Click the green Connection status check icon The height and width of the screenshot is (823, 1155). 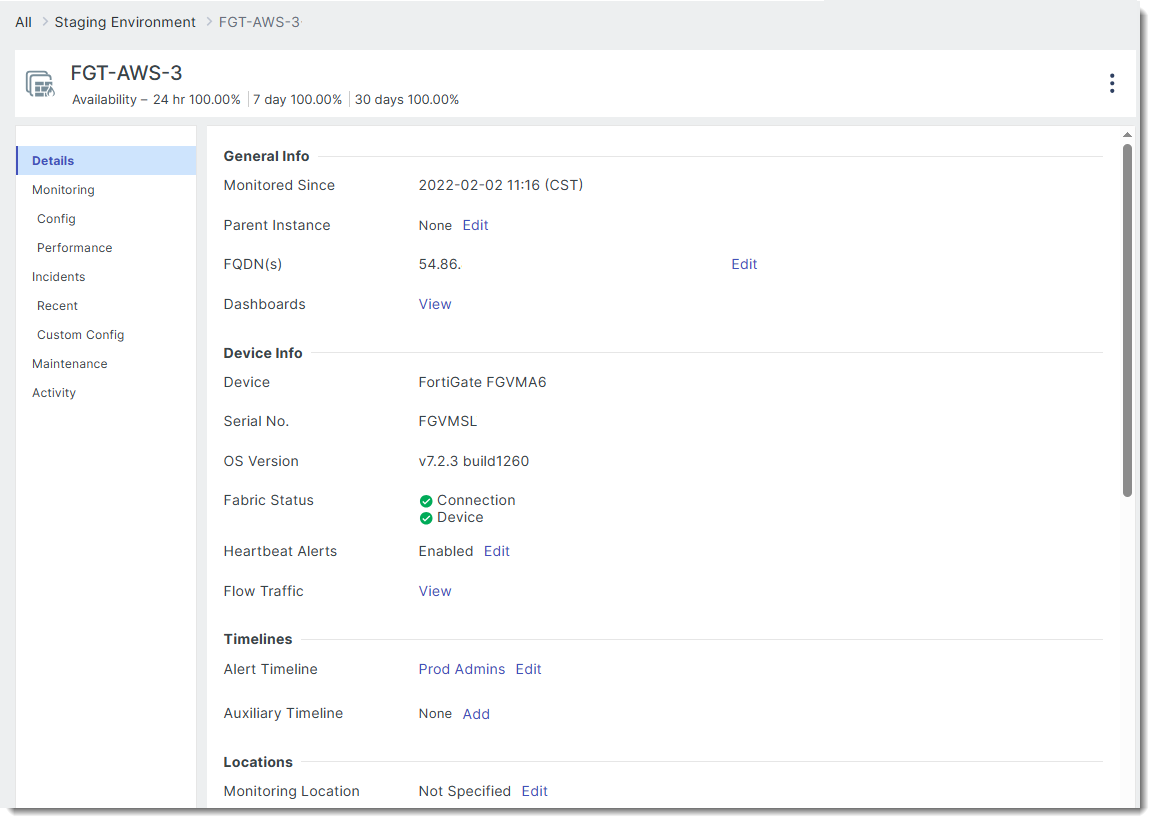(426, 501)
